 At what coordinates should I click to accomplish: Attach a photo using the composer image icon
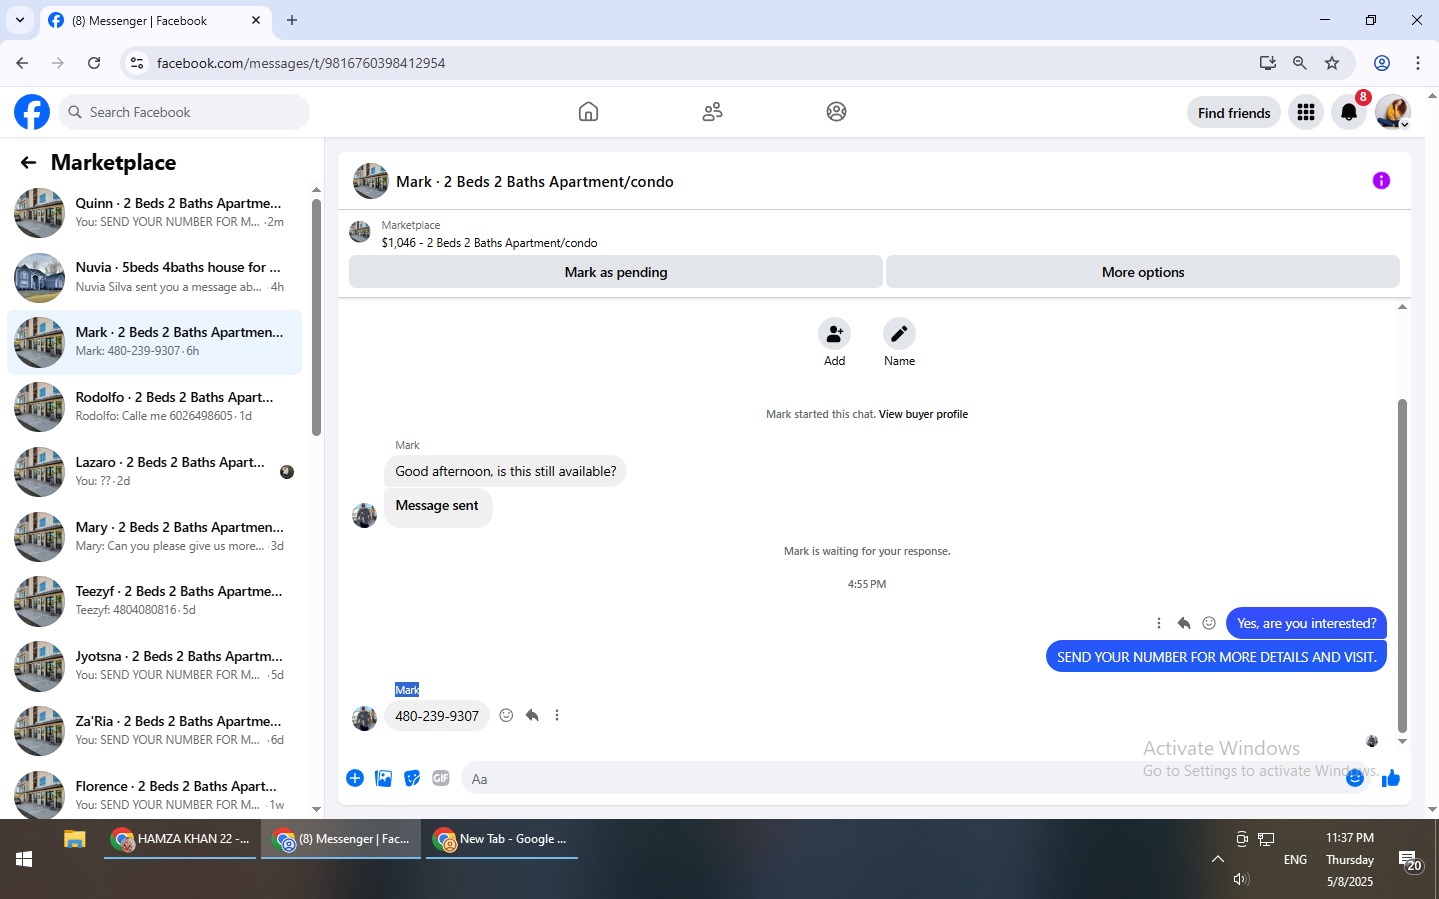click(383, 778)
